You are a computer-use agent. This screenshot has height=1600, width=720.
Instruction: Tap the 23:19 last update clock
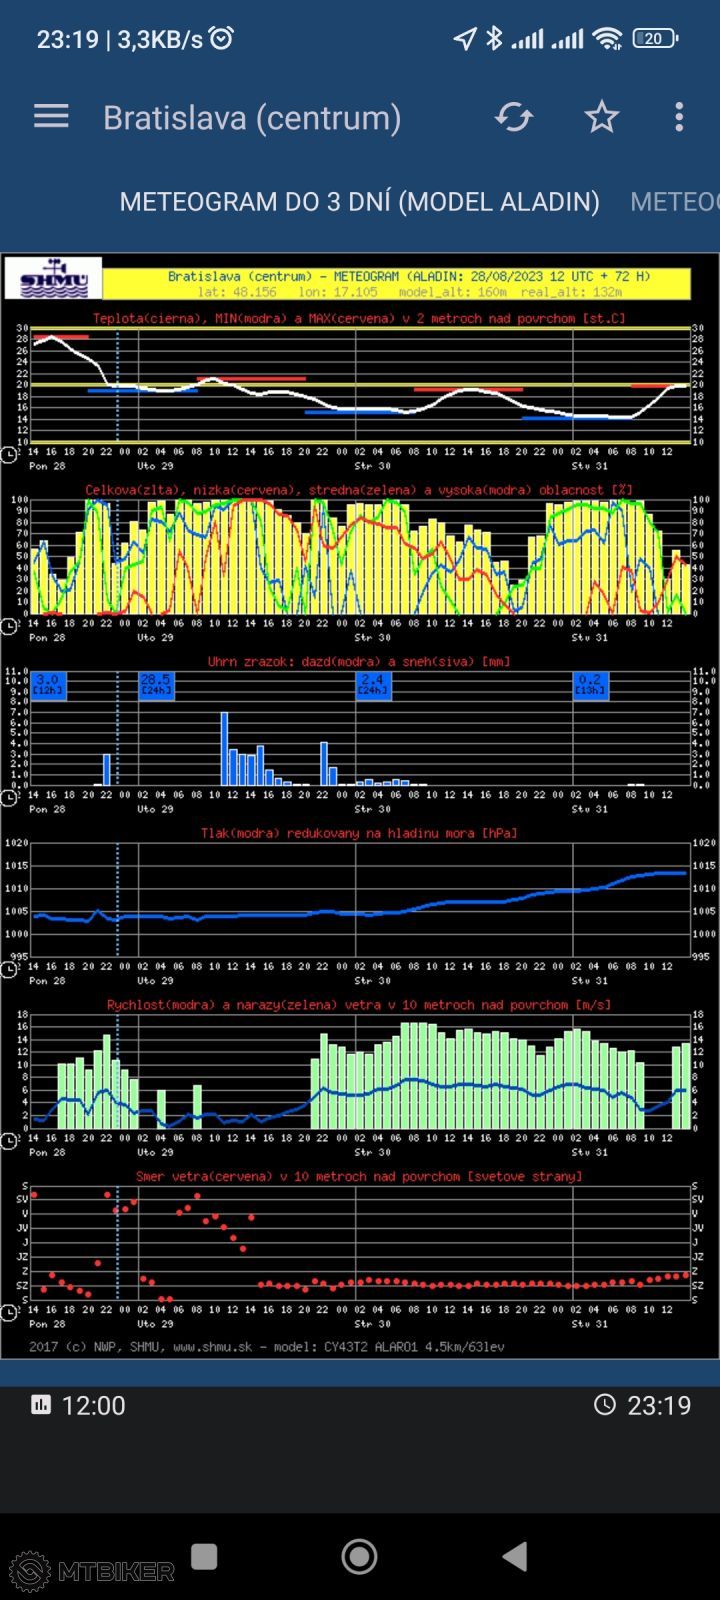642,1405
